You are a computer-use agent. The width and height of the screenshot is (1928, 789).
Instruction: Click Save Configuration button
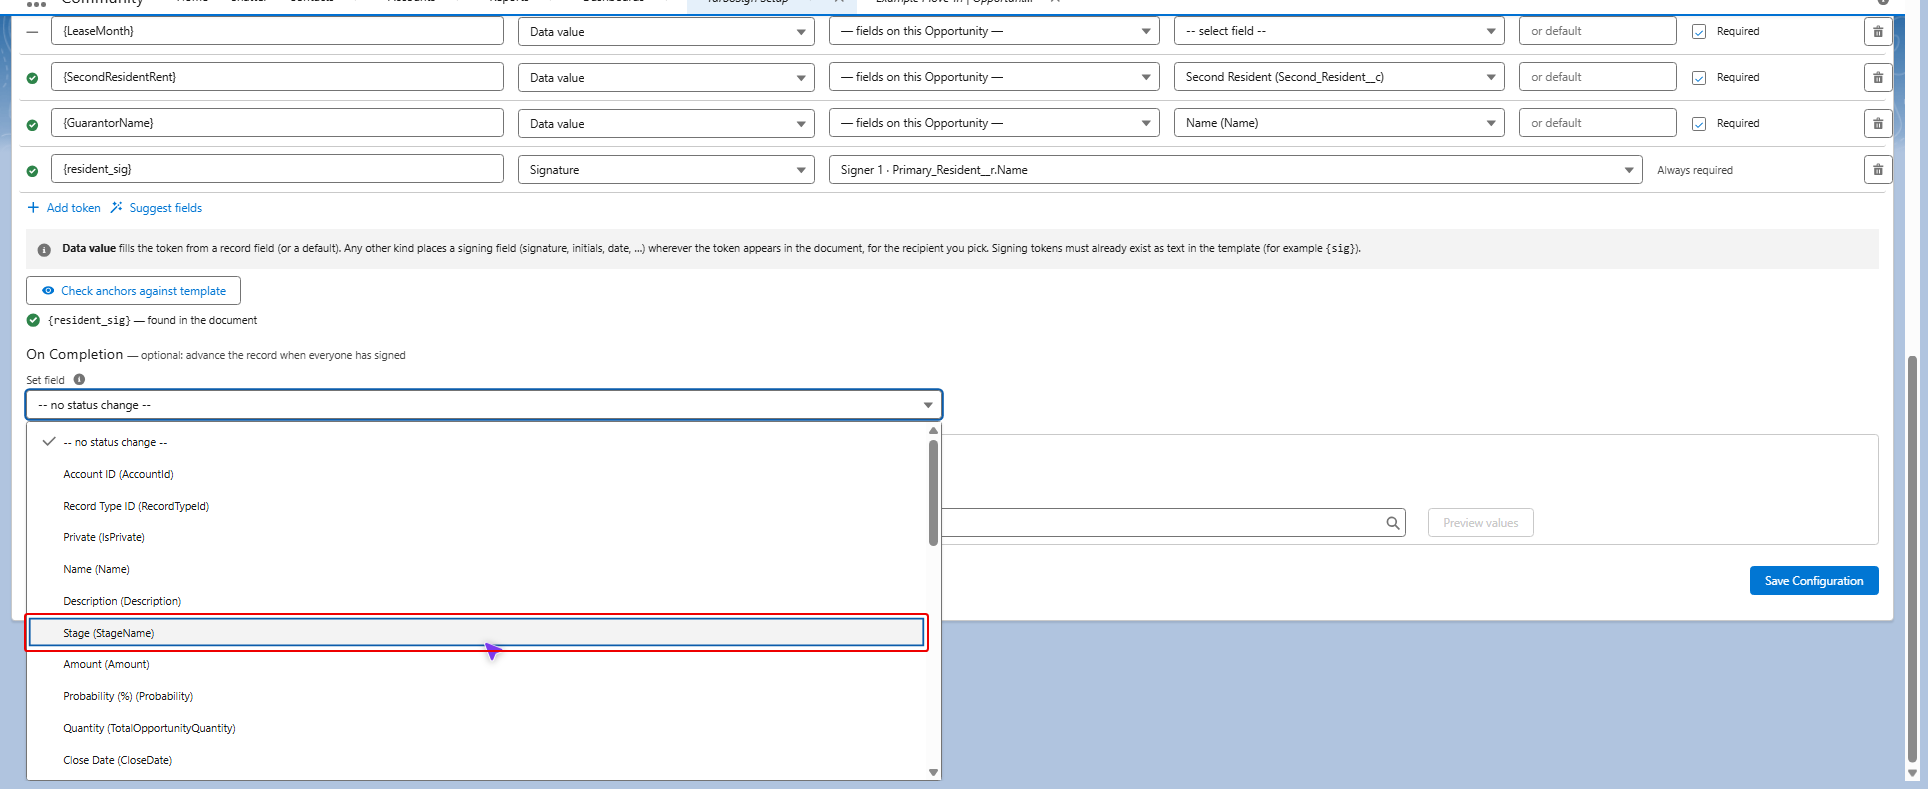[1814, 581]
